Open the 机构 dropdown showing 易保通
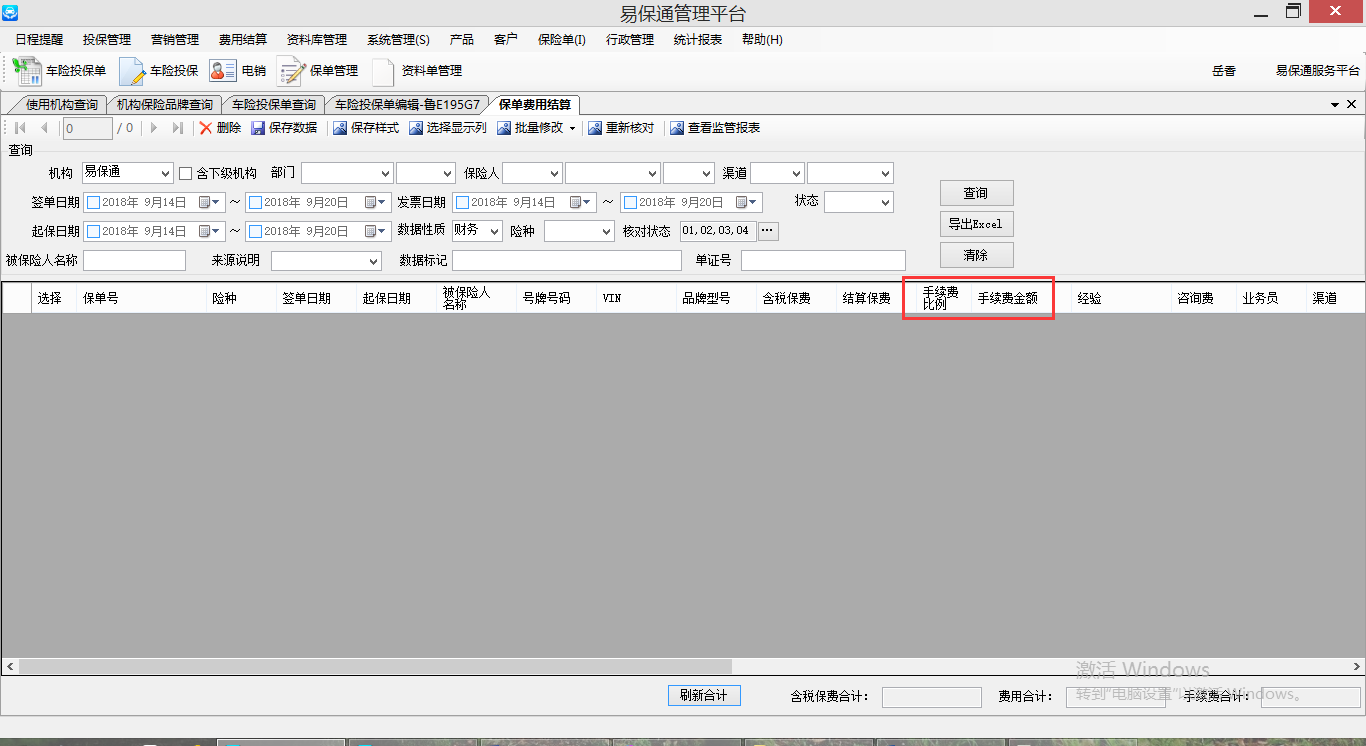1366x746 pixels. pyautogui.click(x=128, y=173)
